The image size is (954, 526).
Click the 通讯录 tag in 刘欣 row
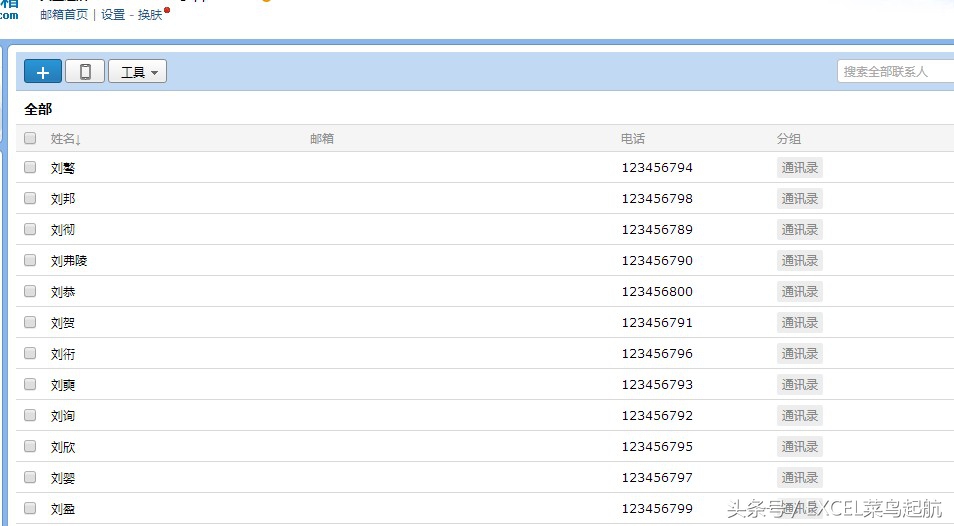[x=799, y=447]
